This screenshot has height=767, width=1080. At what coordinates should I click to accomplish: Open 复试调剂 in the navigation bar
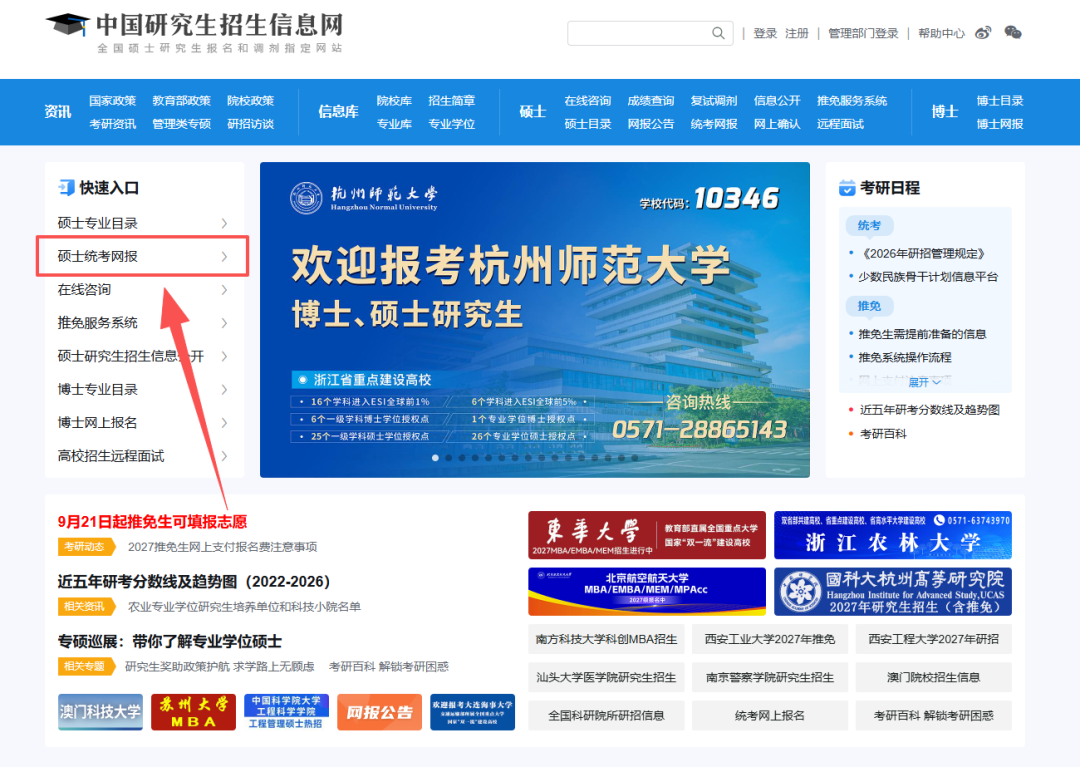pyautogui.click(x=714, y=101)
